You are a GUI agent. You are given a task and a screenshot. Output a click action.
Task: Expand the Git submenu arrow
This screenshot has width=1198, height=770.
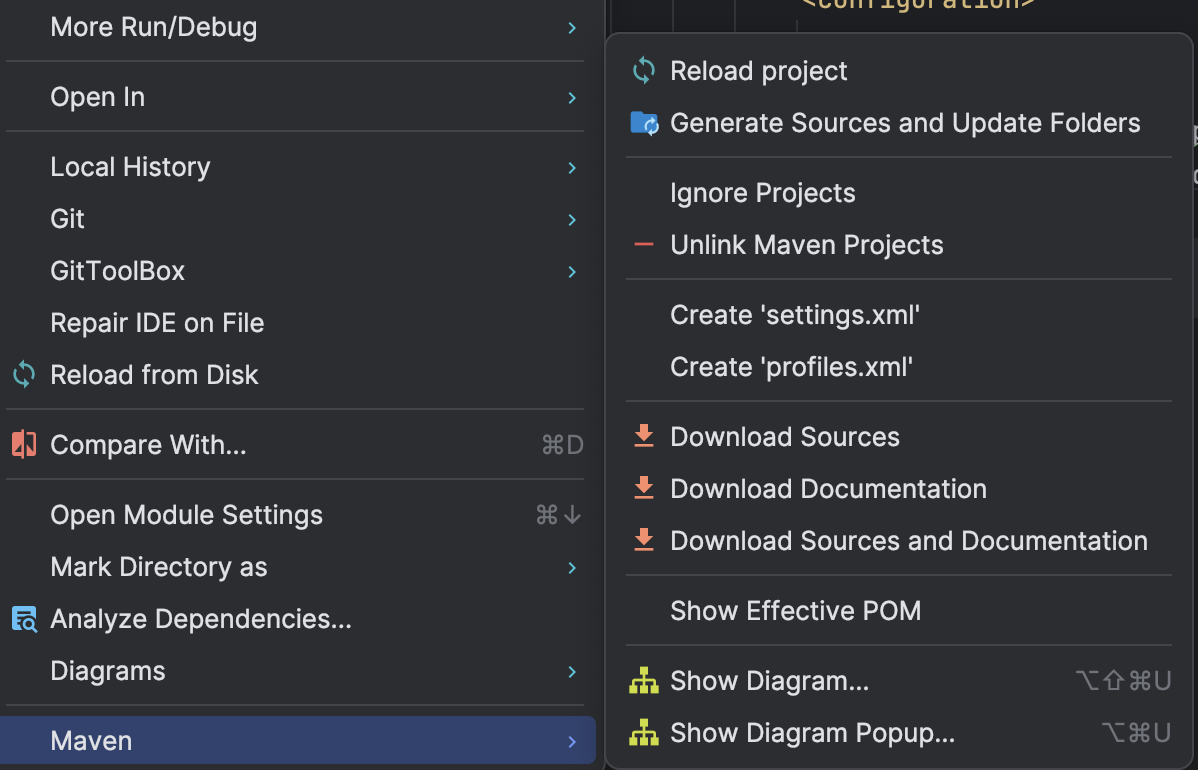(x=572, y=219)
